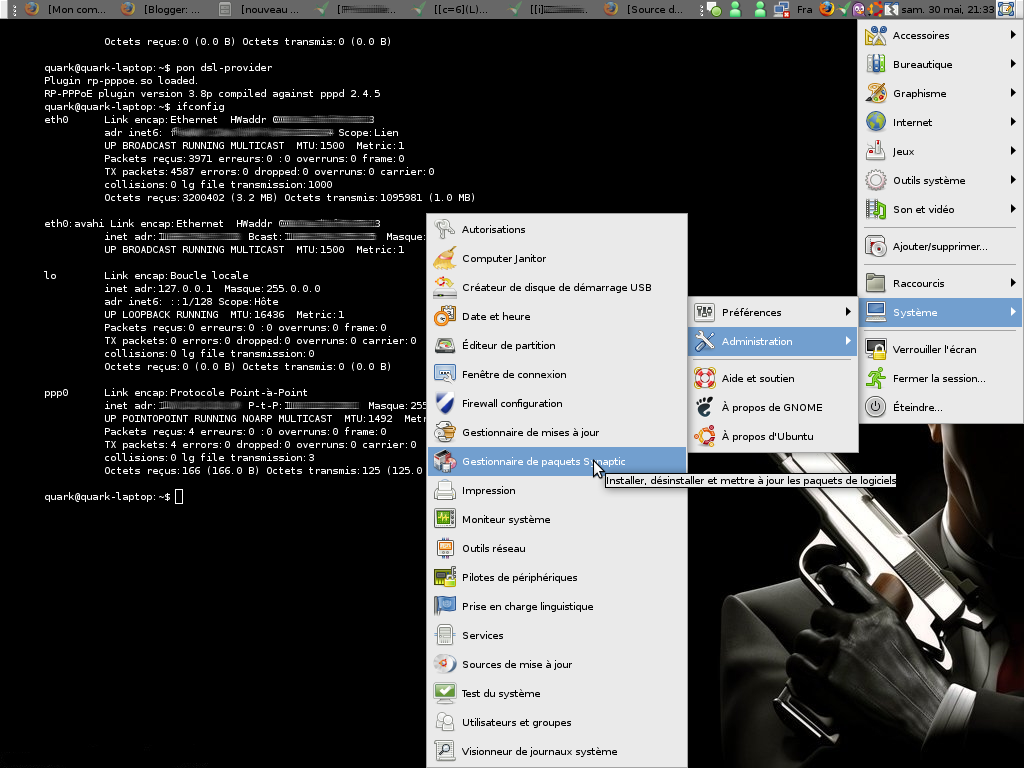The image size is (1024, 768).
Task: Open Utilisateurs et groupes
Action: tap(557, 722)
